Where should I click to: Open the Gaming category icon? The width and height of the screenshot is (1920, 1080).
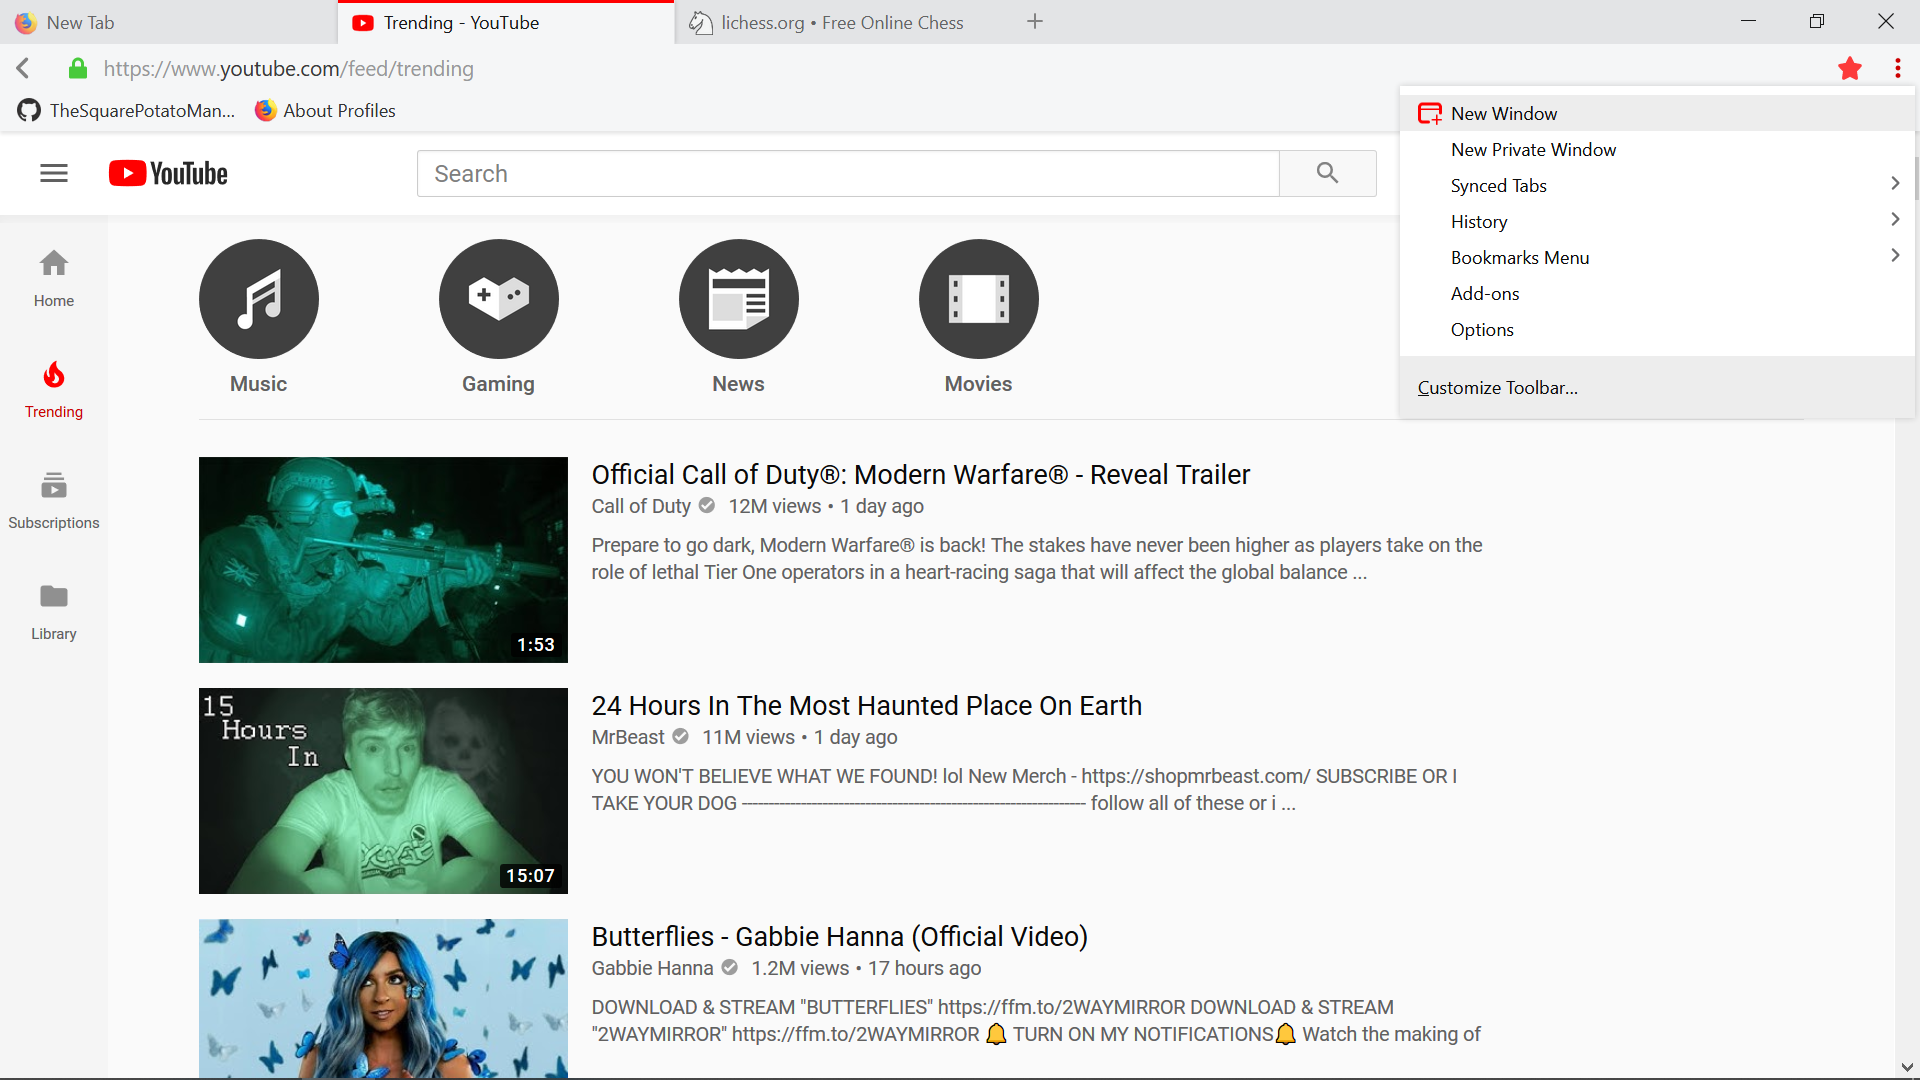[x=498, y=299]
